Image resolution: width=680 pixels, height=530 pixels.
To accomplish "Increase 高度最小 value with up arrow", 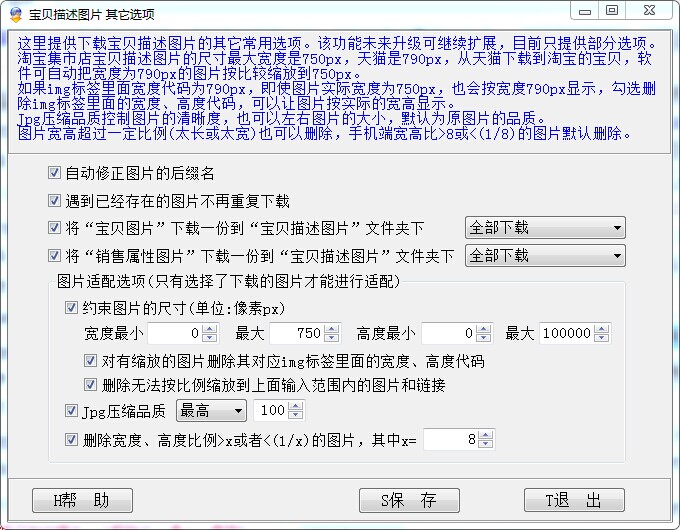I will pos(484,329).
